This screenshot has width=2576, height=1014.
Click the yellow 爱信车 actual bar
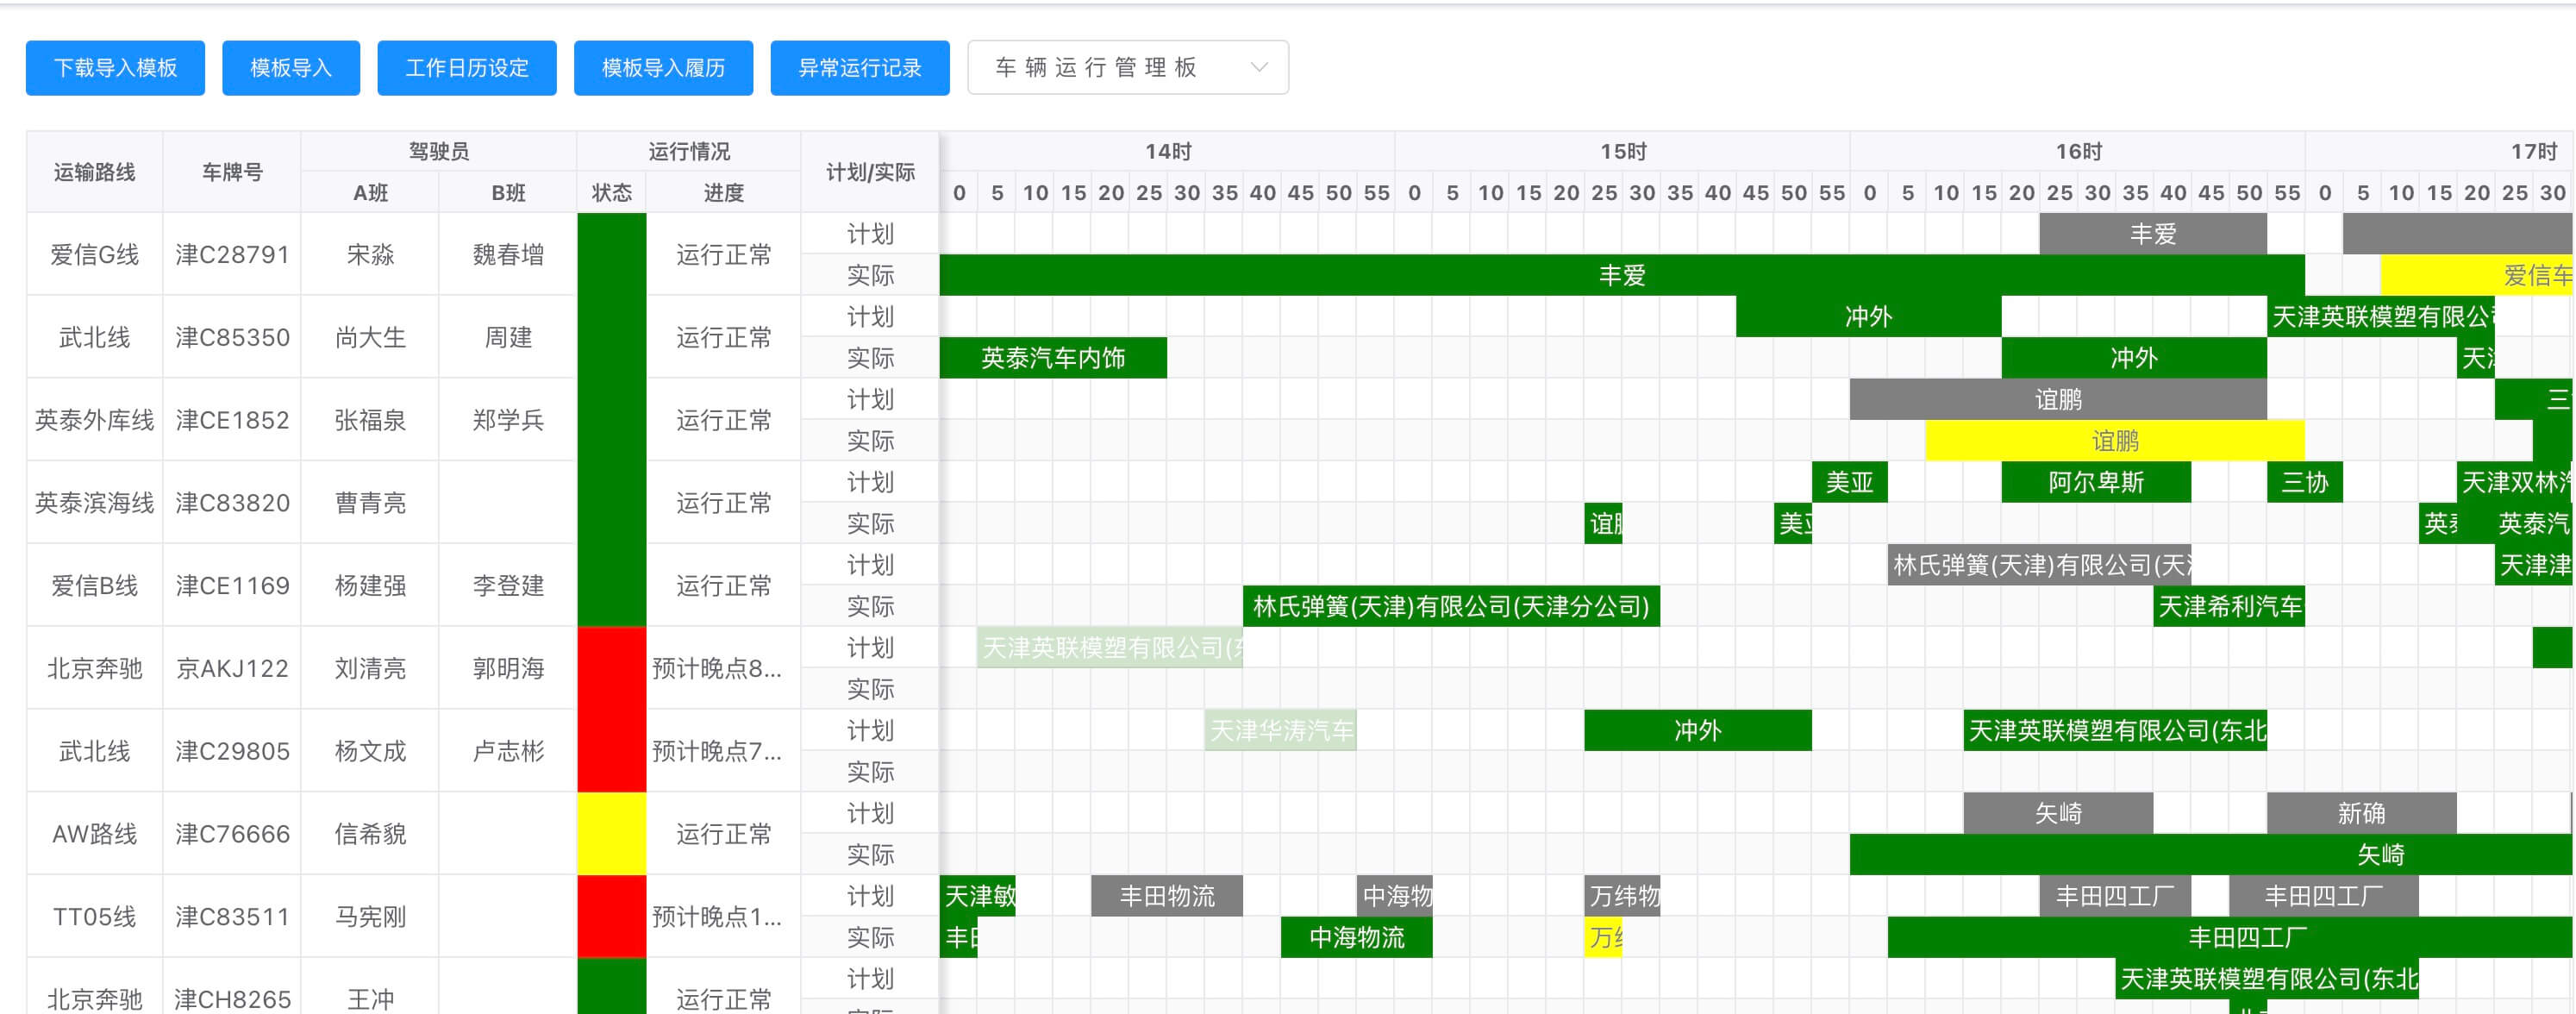coord(2476,275)
